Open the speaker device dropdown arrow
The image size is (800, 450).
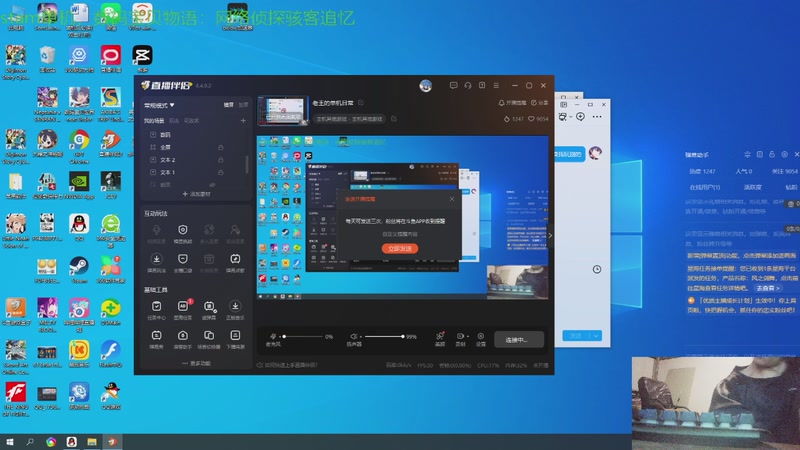[360, 337]
